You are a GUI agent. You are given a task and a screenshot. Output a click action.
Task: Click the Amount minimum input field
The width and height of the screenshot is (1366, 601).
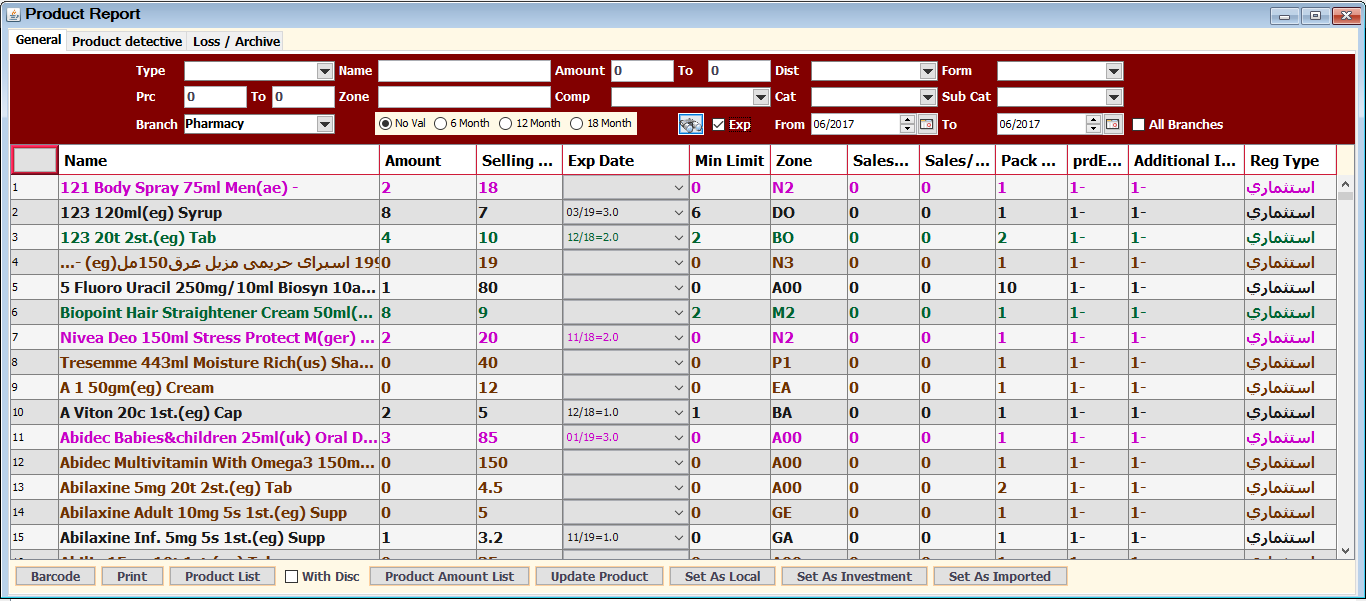tap(643, 71)
